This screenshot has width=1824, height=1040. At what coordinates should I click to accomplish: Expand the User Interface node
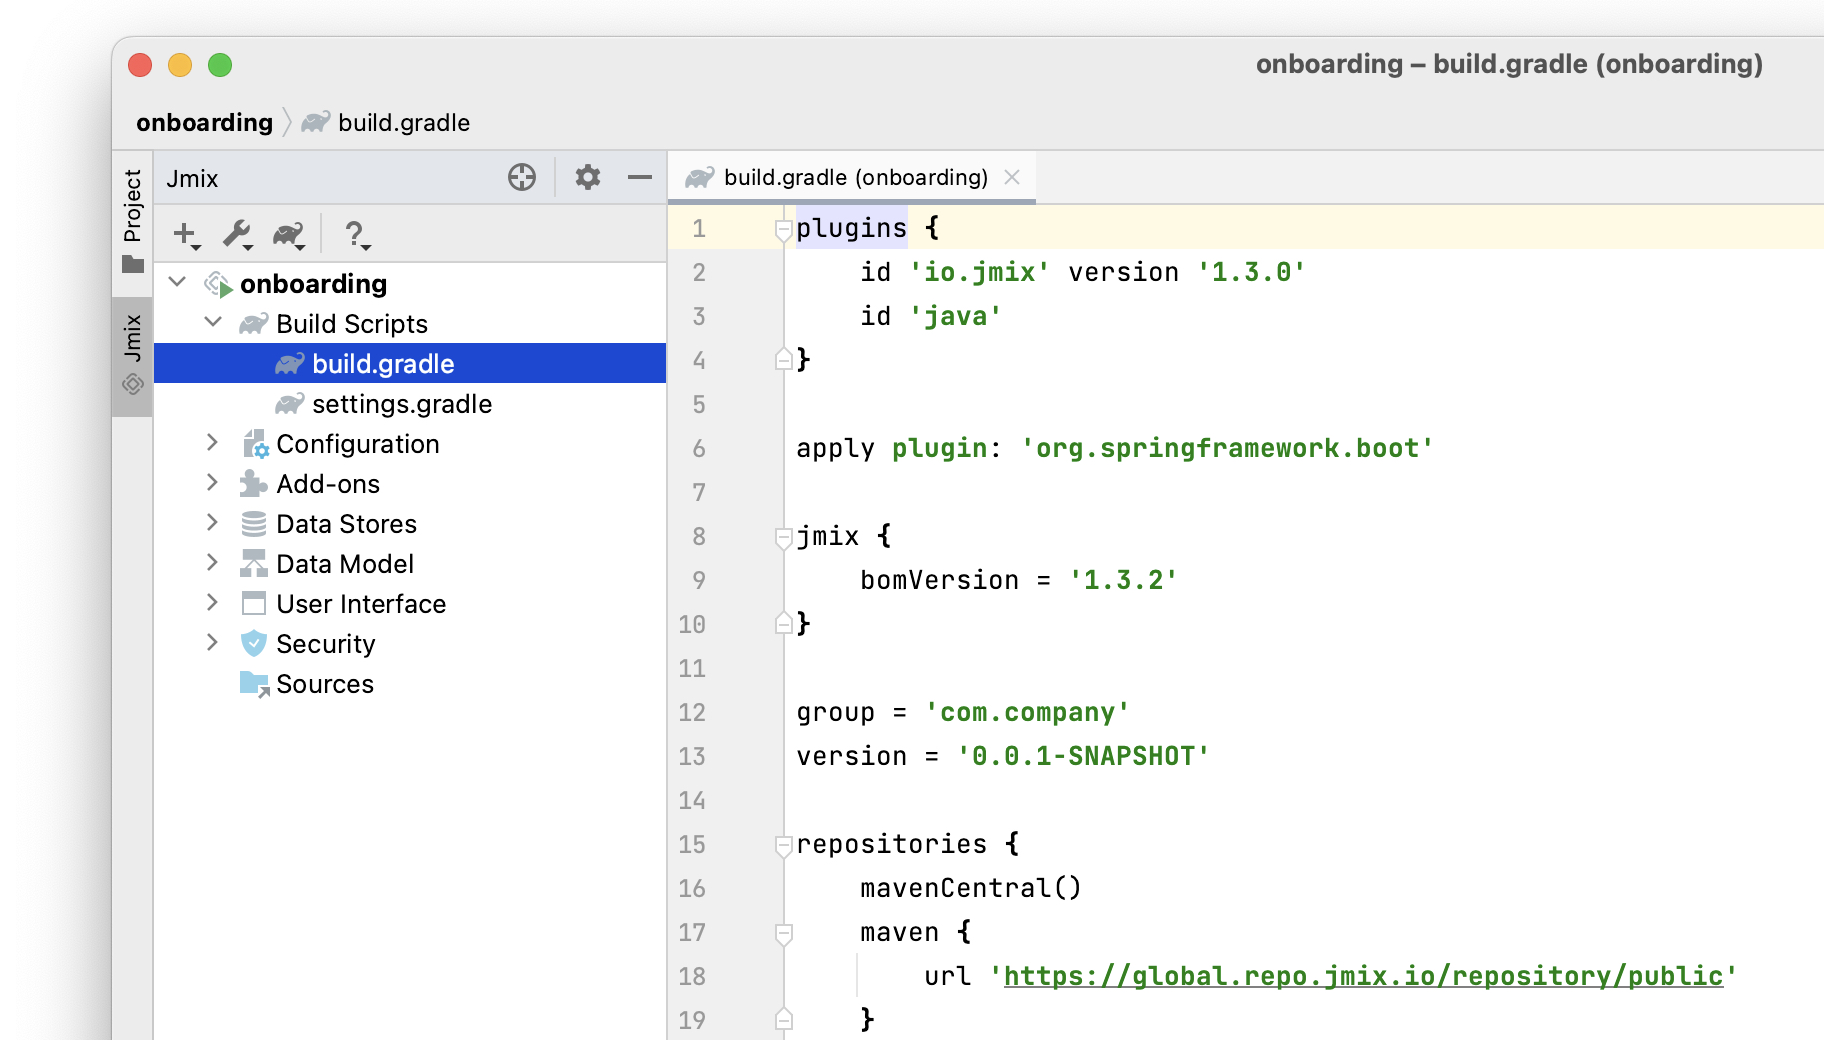coord(212,603)
